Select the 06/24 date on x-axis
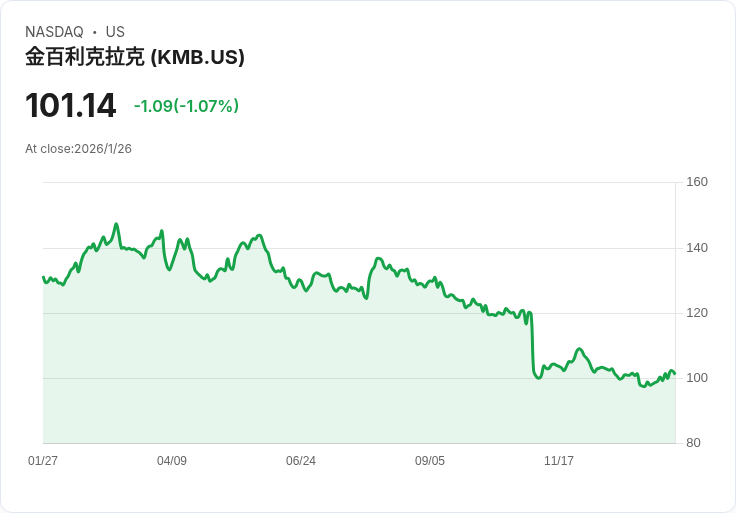 pyautogui.click(x=301, y=461)
